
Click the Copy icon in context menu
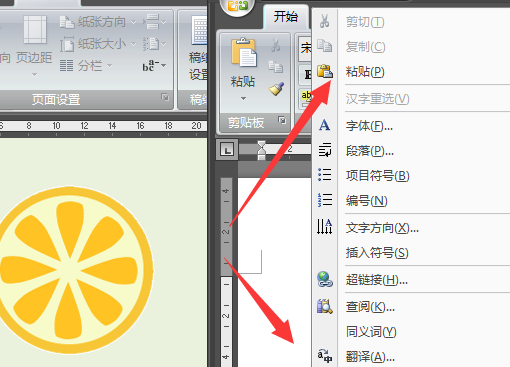[x=324, y=46]
